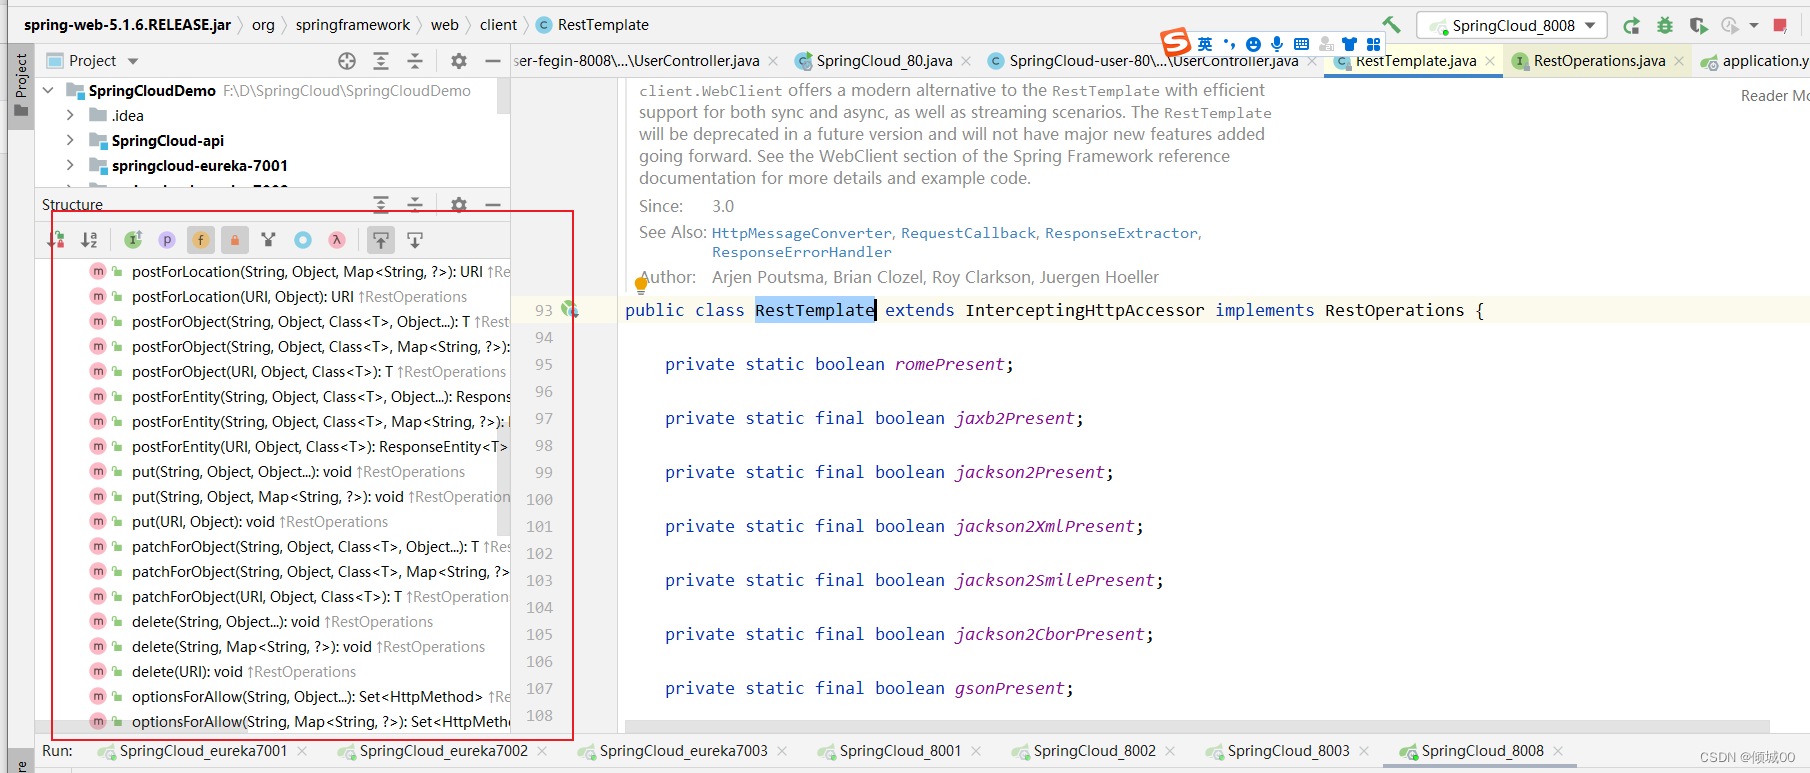Open Sogou skin shirt icon
This screenshot has height=773, width=1810.
click(x=1349, y=44)
